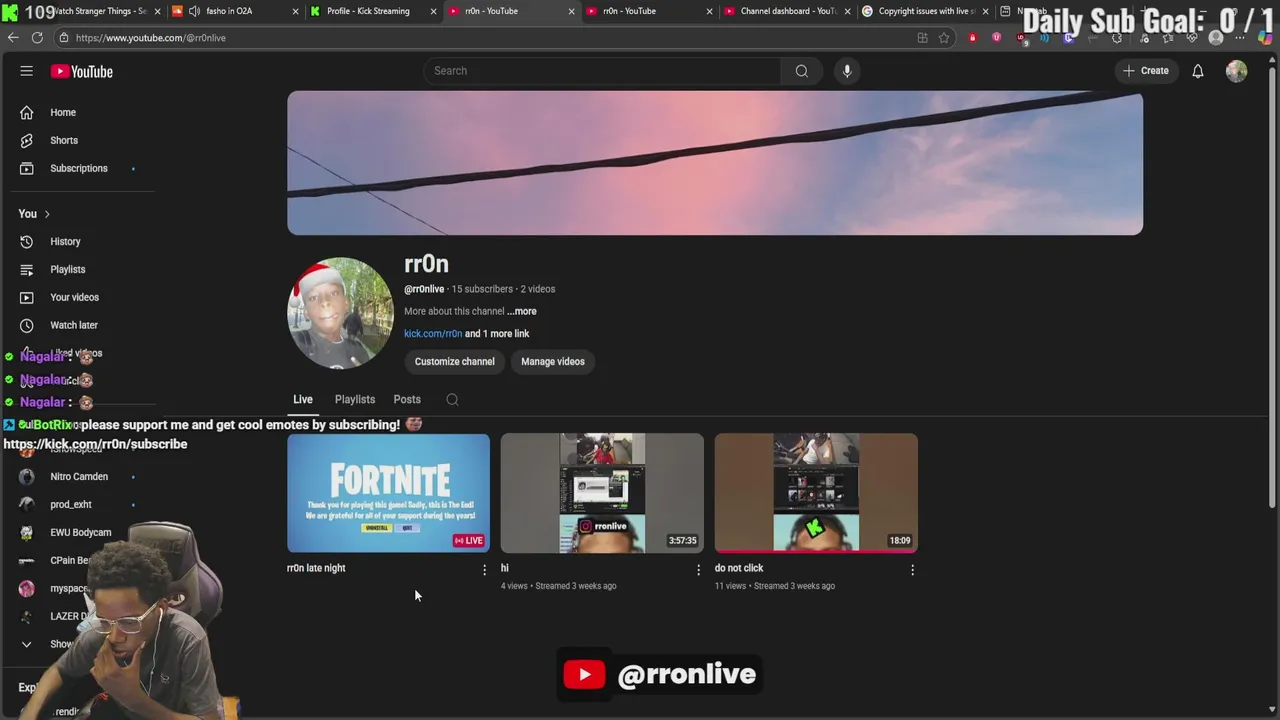Expand channel description with ...more
Viewport: 1280px width, 720px height.
point(522,311)
